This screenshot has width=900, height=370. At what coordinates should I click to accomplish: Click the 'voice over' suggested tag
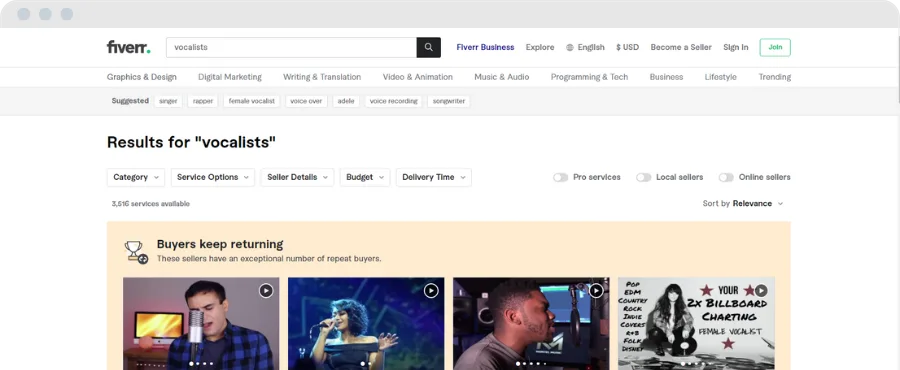(x=306, y=101)
